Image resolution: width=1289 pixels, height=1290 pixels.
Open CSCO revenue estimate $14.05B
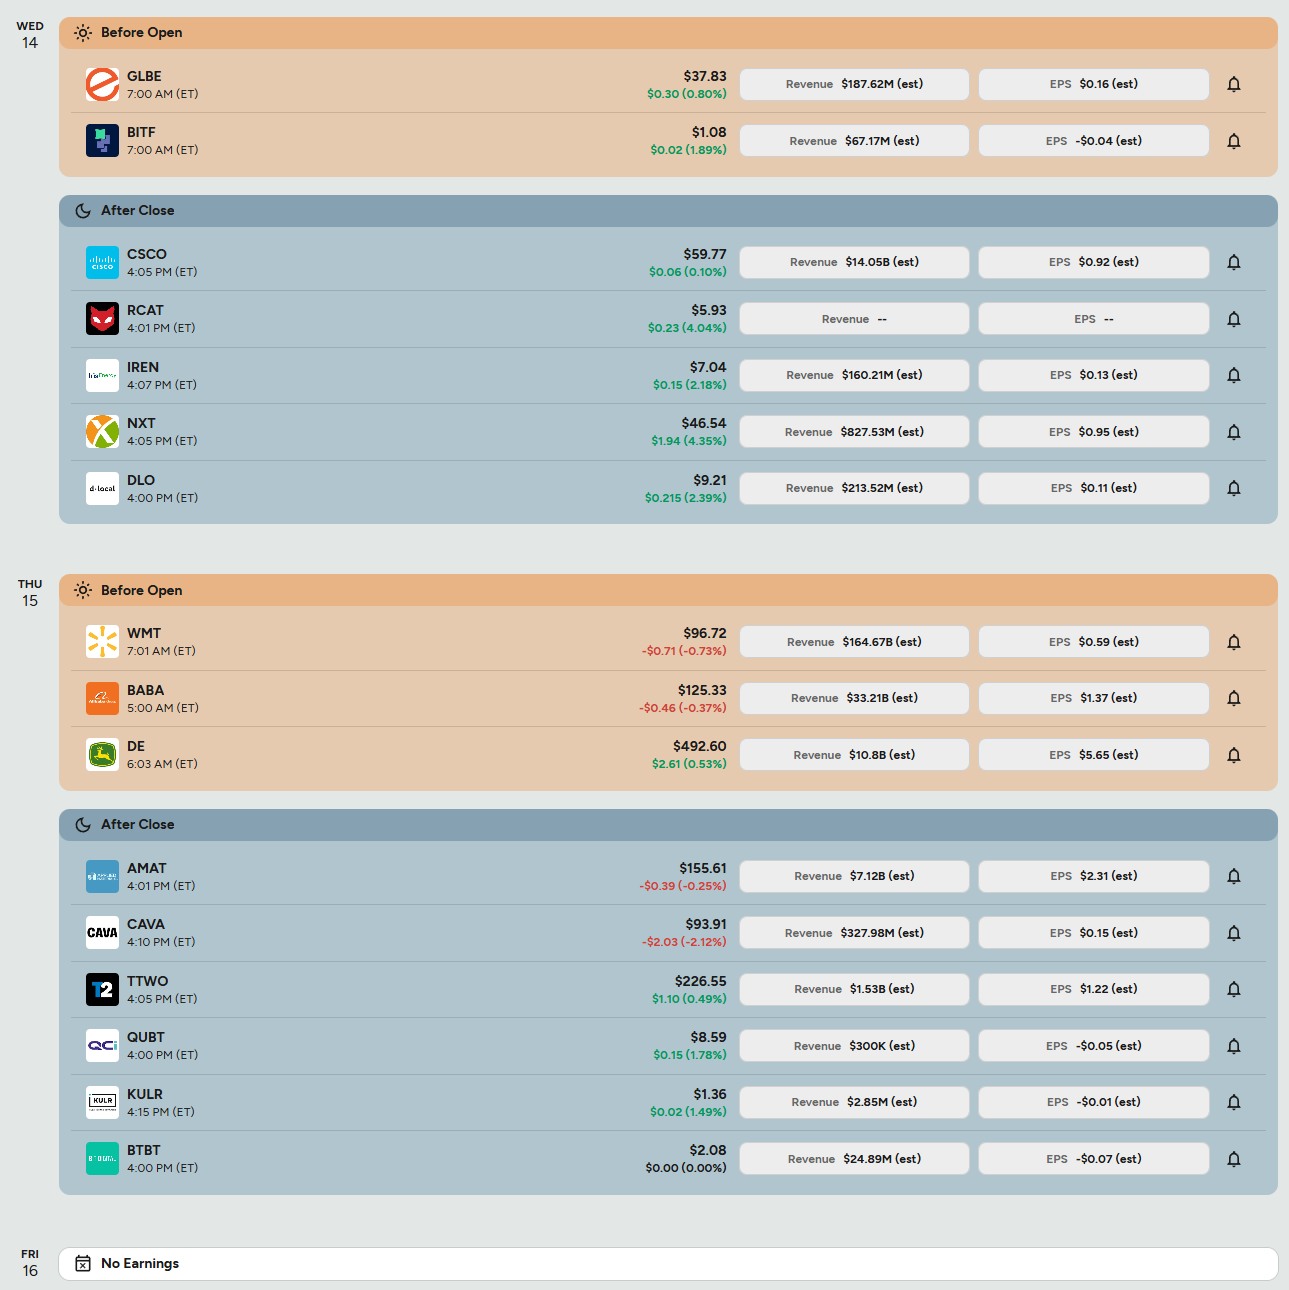pos(854,262)
